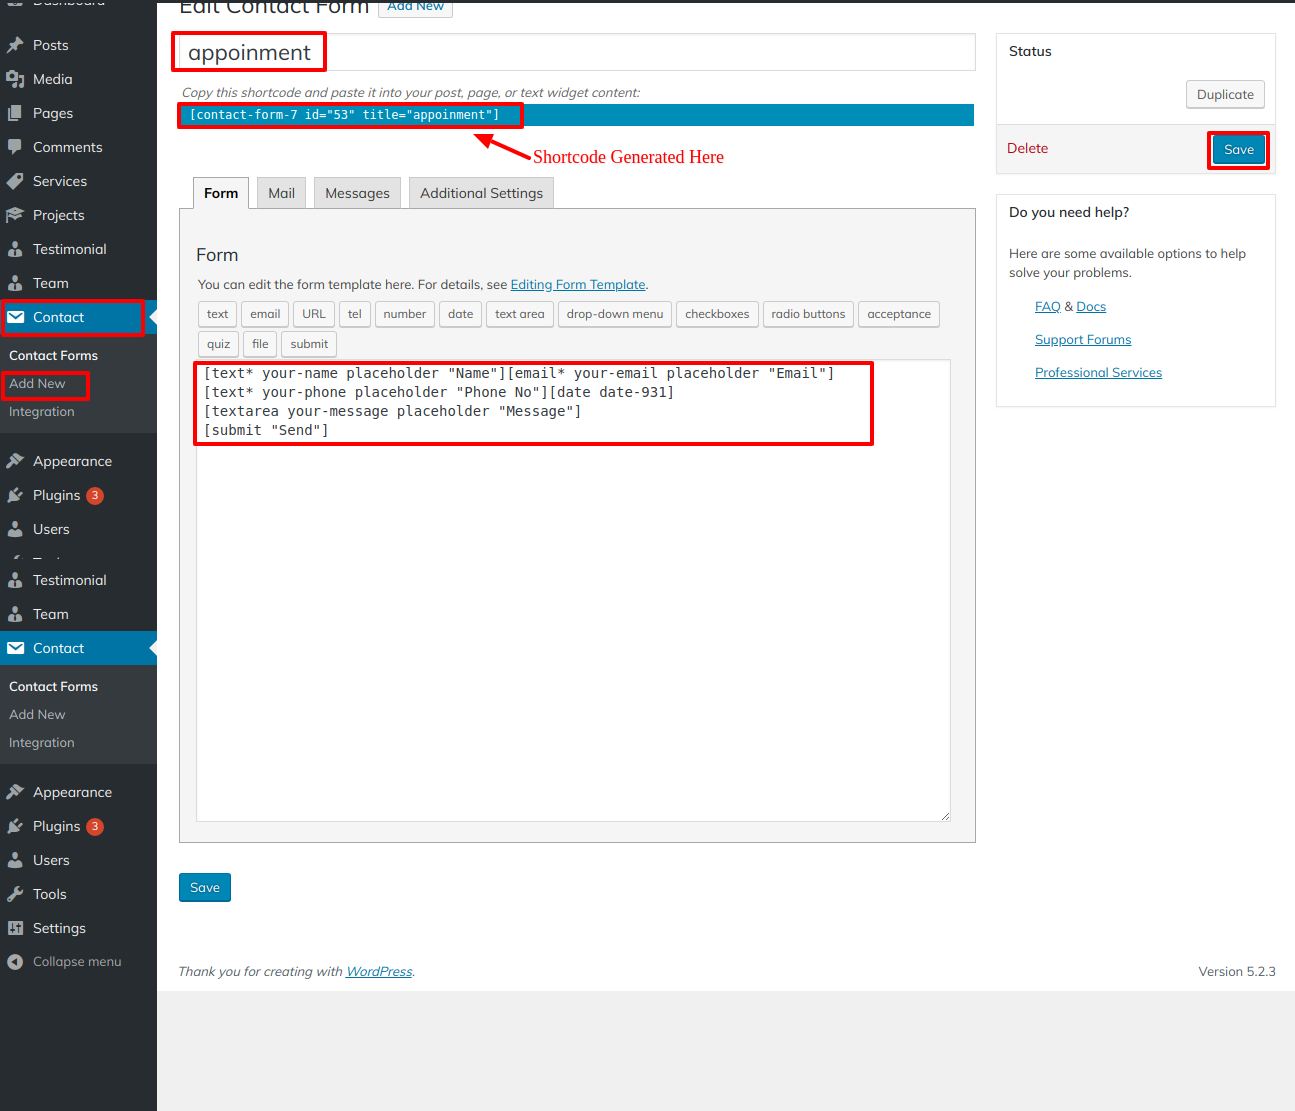Select the Services tag icon in sidebar

(x=15, y=181)
